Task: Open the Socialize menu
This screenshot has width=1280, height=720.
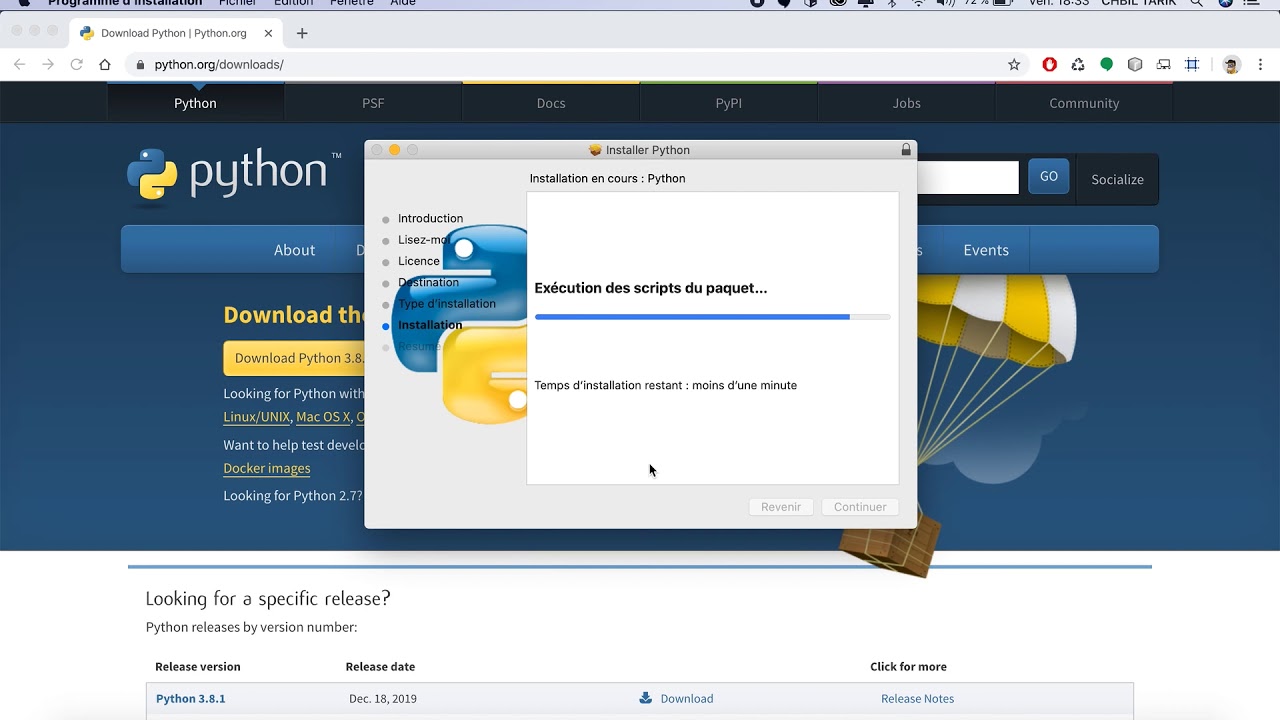Action: tap(1117, 179)
